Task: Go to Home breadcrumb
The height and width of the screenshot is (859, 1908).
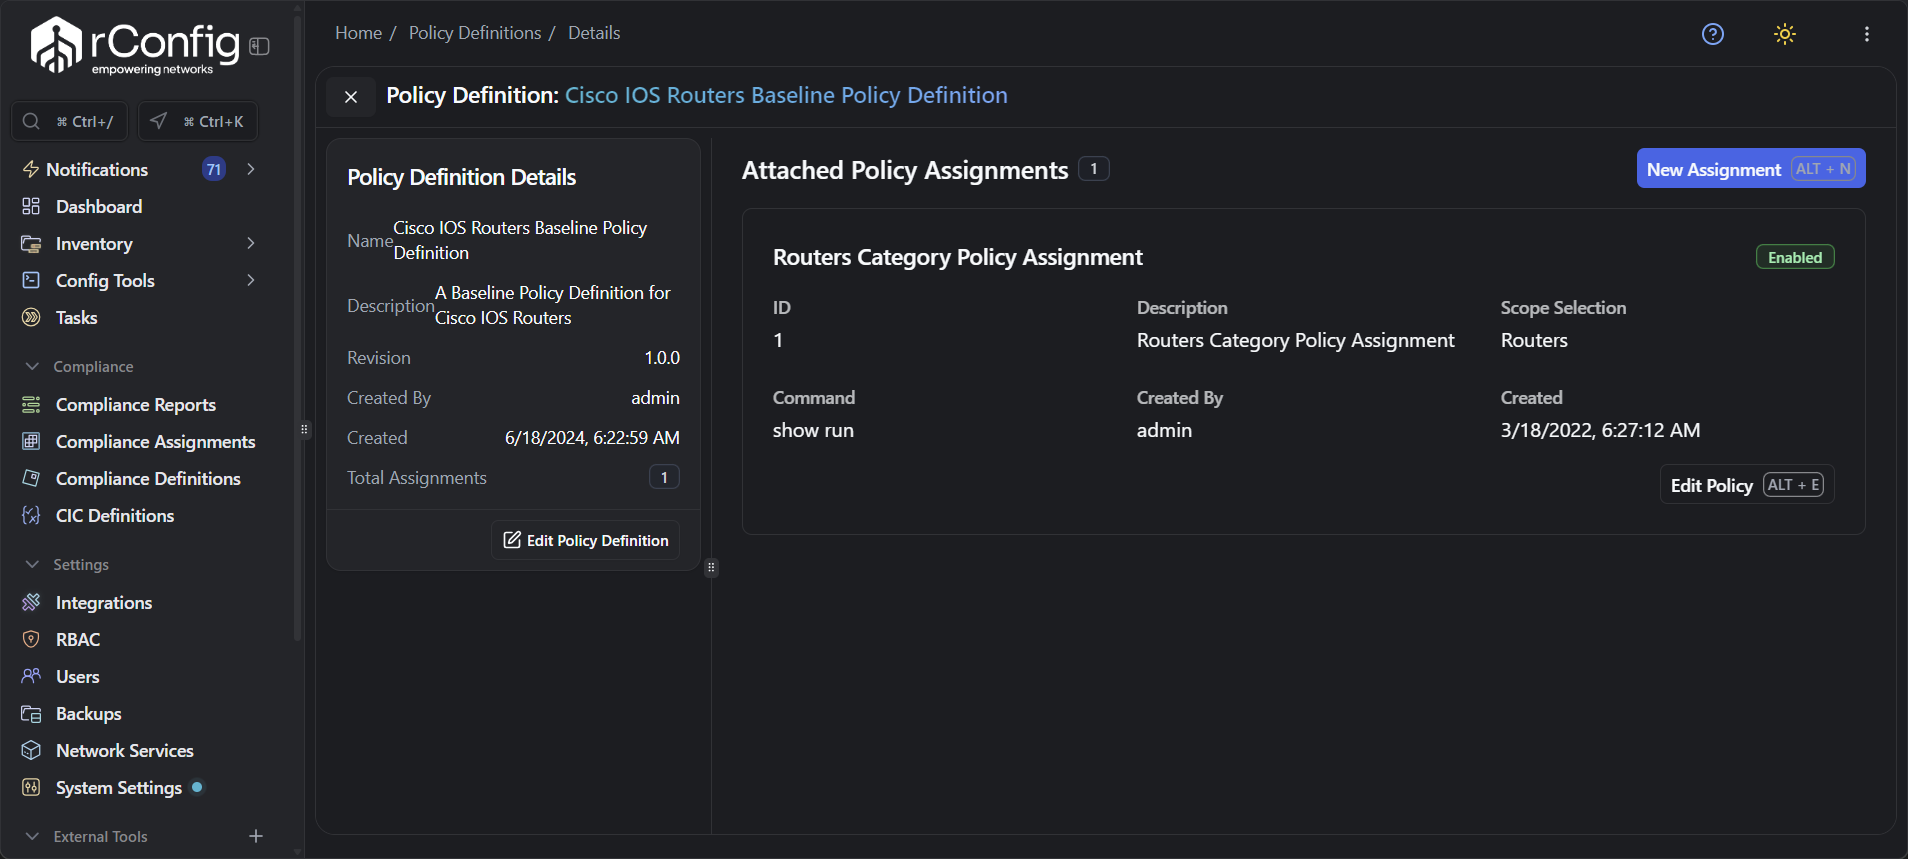Action: 358,33
